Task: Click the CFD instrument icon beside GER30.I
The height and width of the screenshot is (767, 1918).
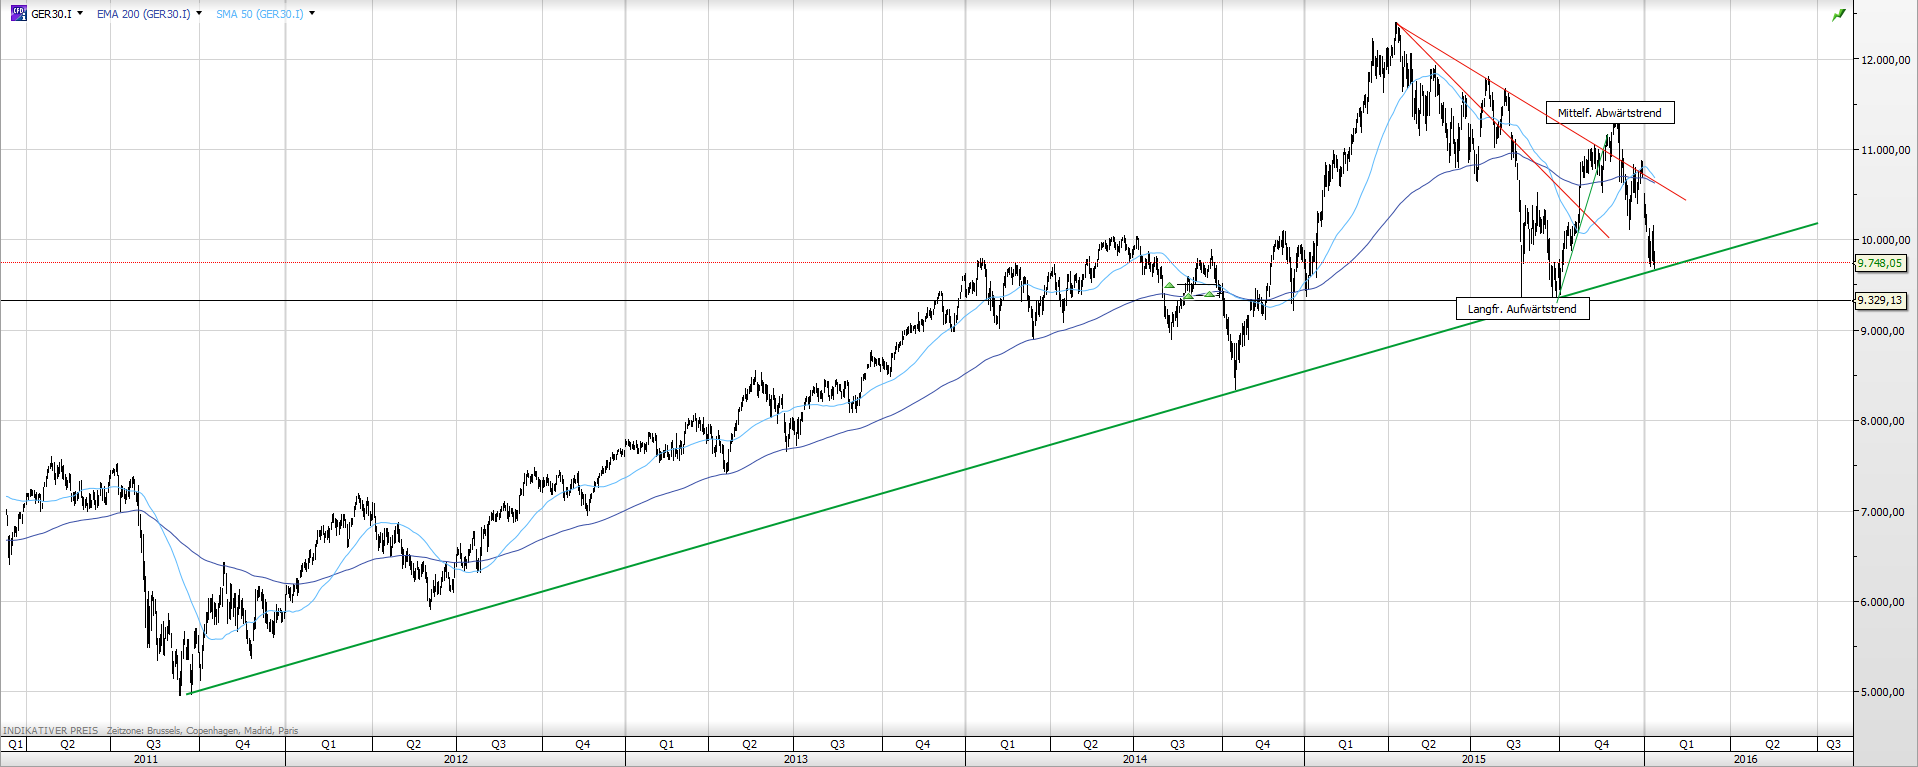Action: (x=18, y=14)
